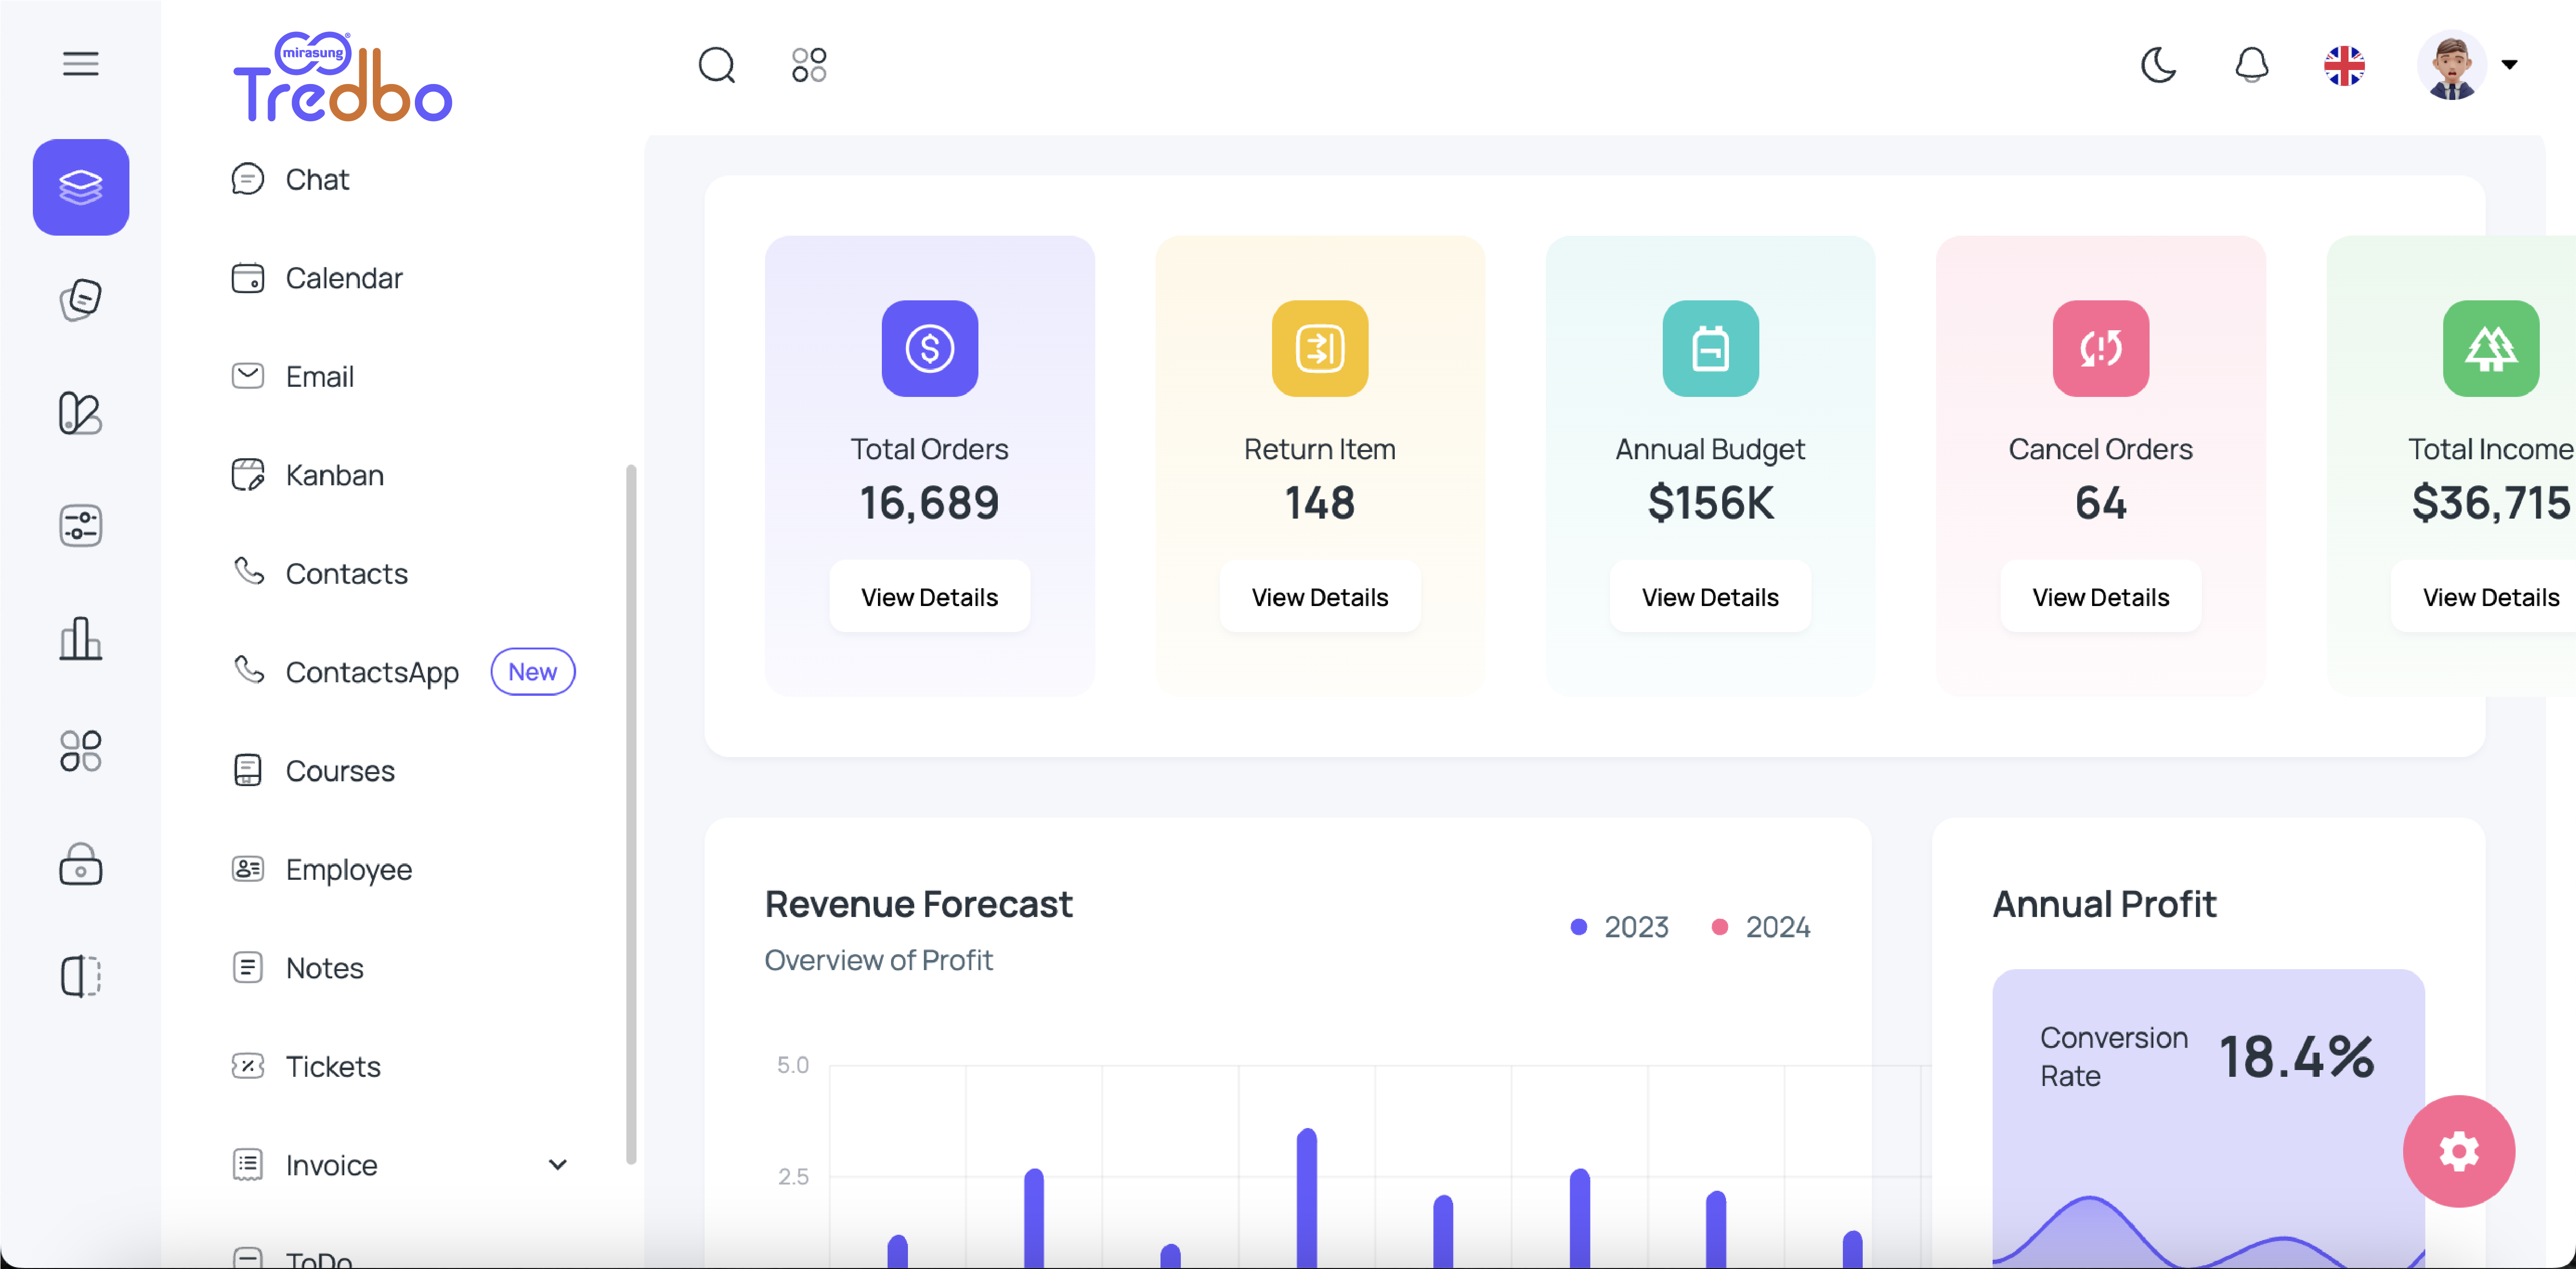Click the Annual Profit heading
This screenshot has height=1269, width=2576.
point(2104,904)
